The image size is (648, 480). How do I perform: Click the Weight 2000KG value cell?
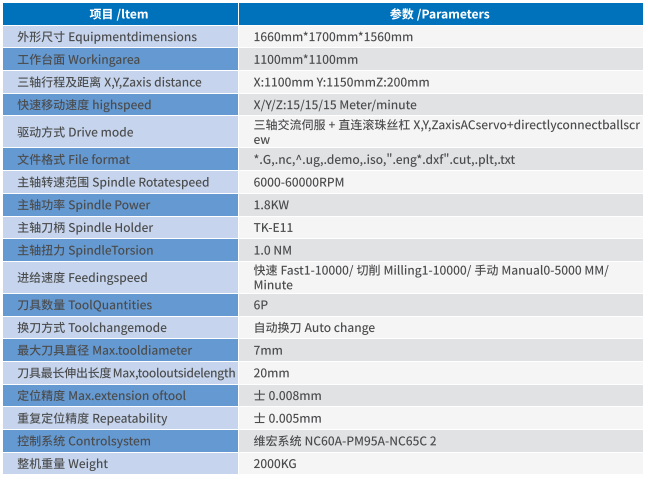pyautogui.click(x=276, y=464)
